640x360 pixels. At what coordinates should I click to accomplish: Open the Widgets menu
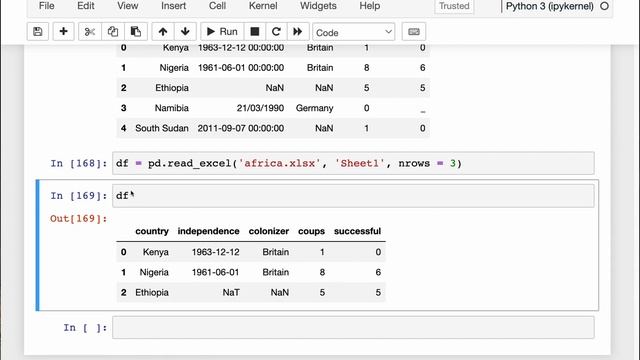coord(318,6)
